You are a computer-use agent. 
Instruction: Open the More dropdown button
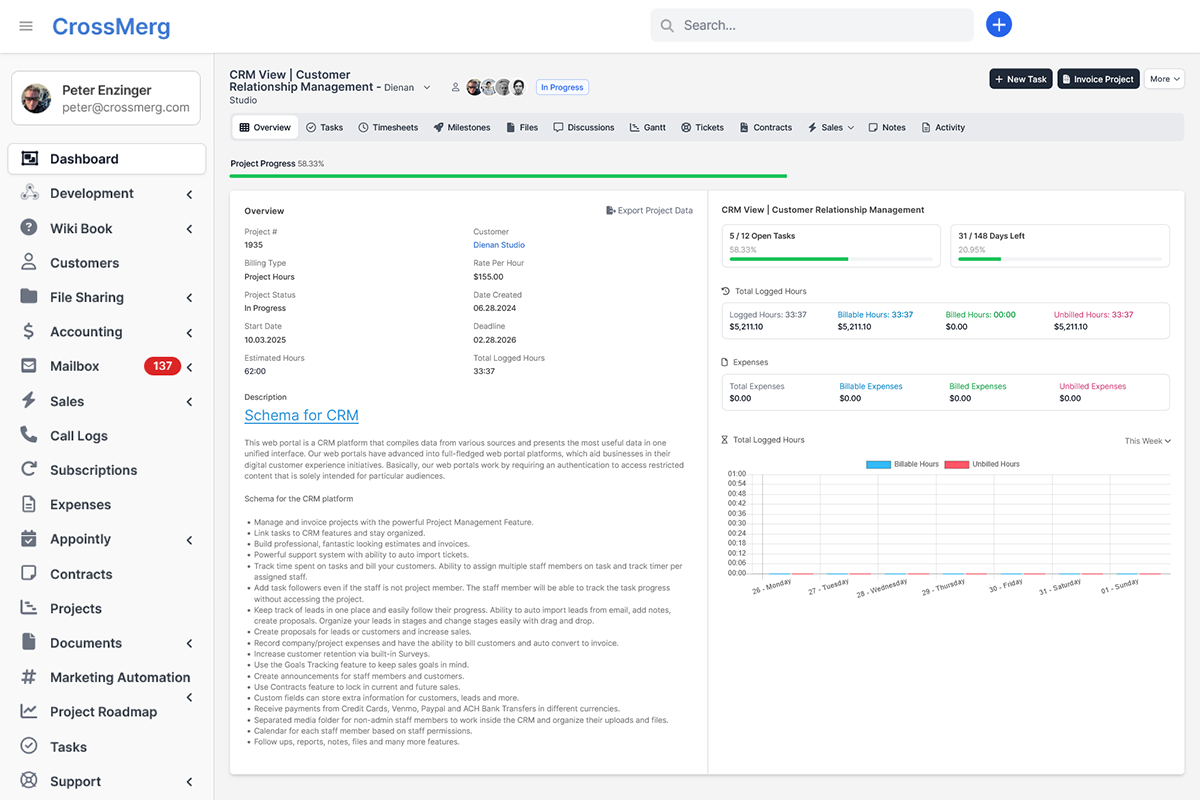click(1164, 79)
